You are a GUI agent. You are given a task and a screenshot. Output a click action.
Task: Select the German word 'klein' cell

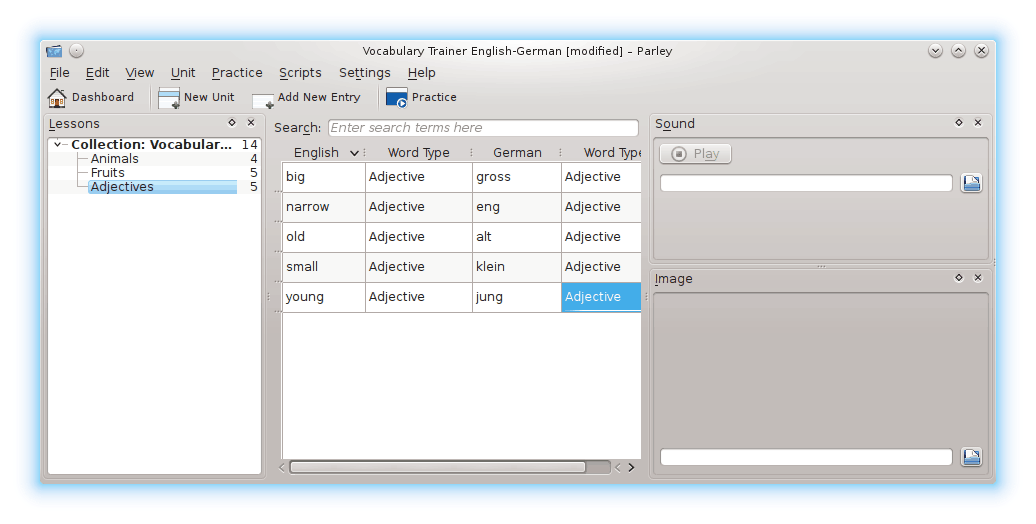[x=516, y=267]
